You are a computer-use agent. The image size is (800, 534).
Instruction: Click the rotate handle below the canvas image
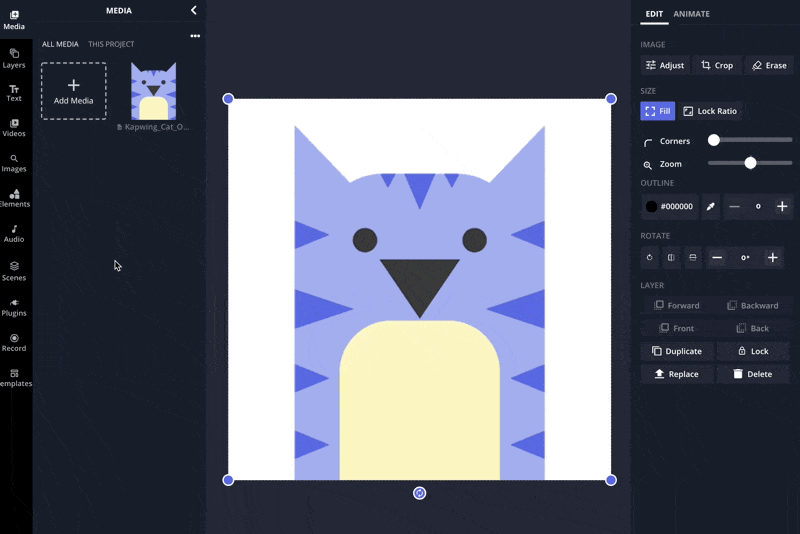[x=419, y=493]
